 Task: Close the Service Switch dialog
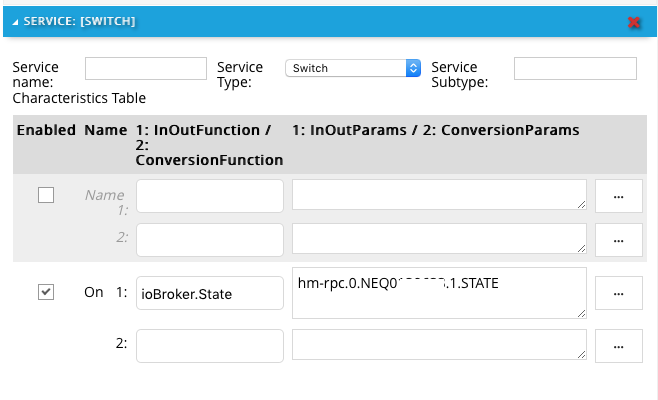click(x=633, y=21)
